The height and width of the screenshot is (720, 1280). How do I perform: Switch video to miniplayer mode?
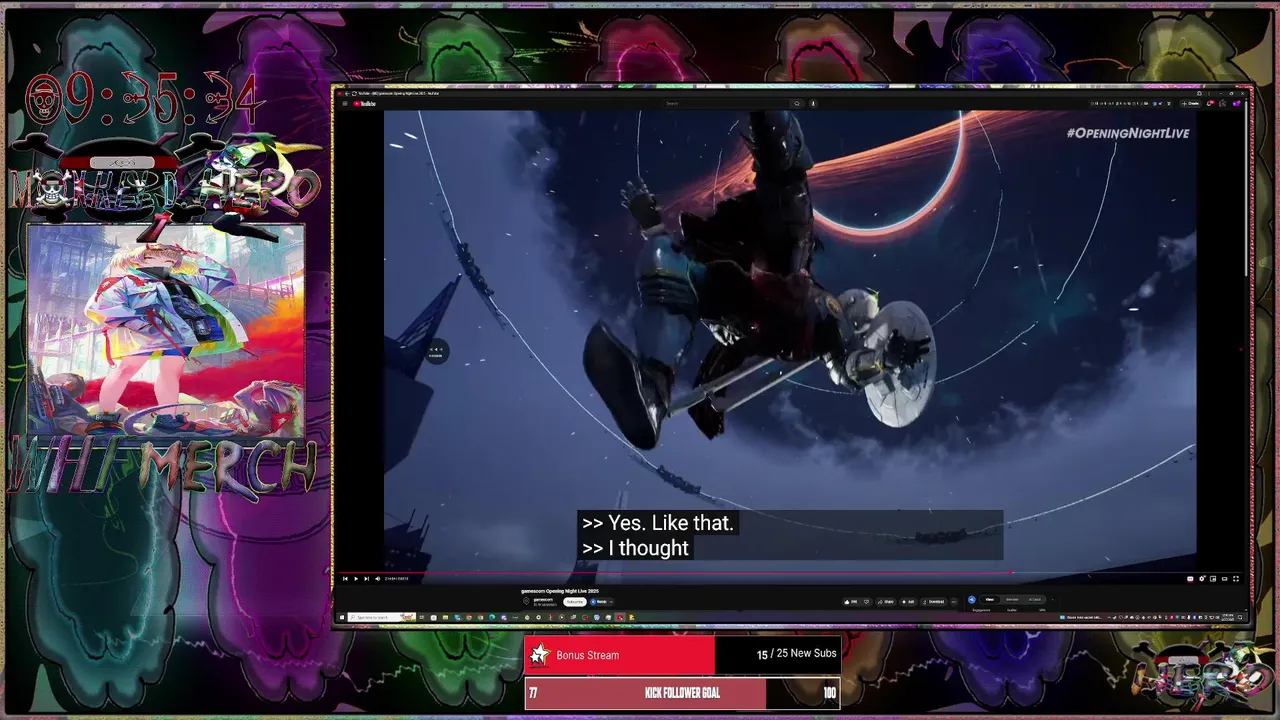[1213, 579]
